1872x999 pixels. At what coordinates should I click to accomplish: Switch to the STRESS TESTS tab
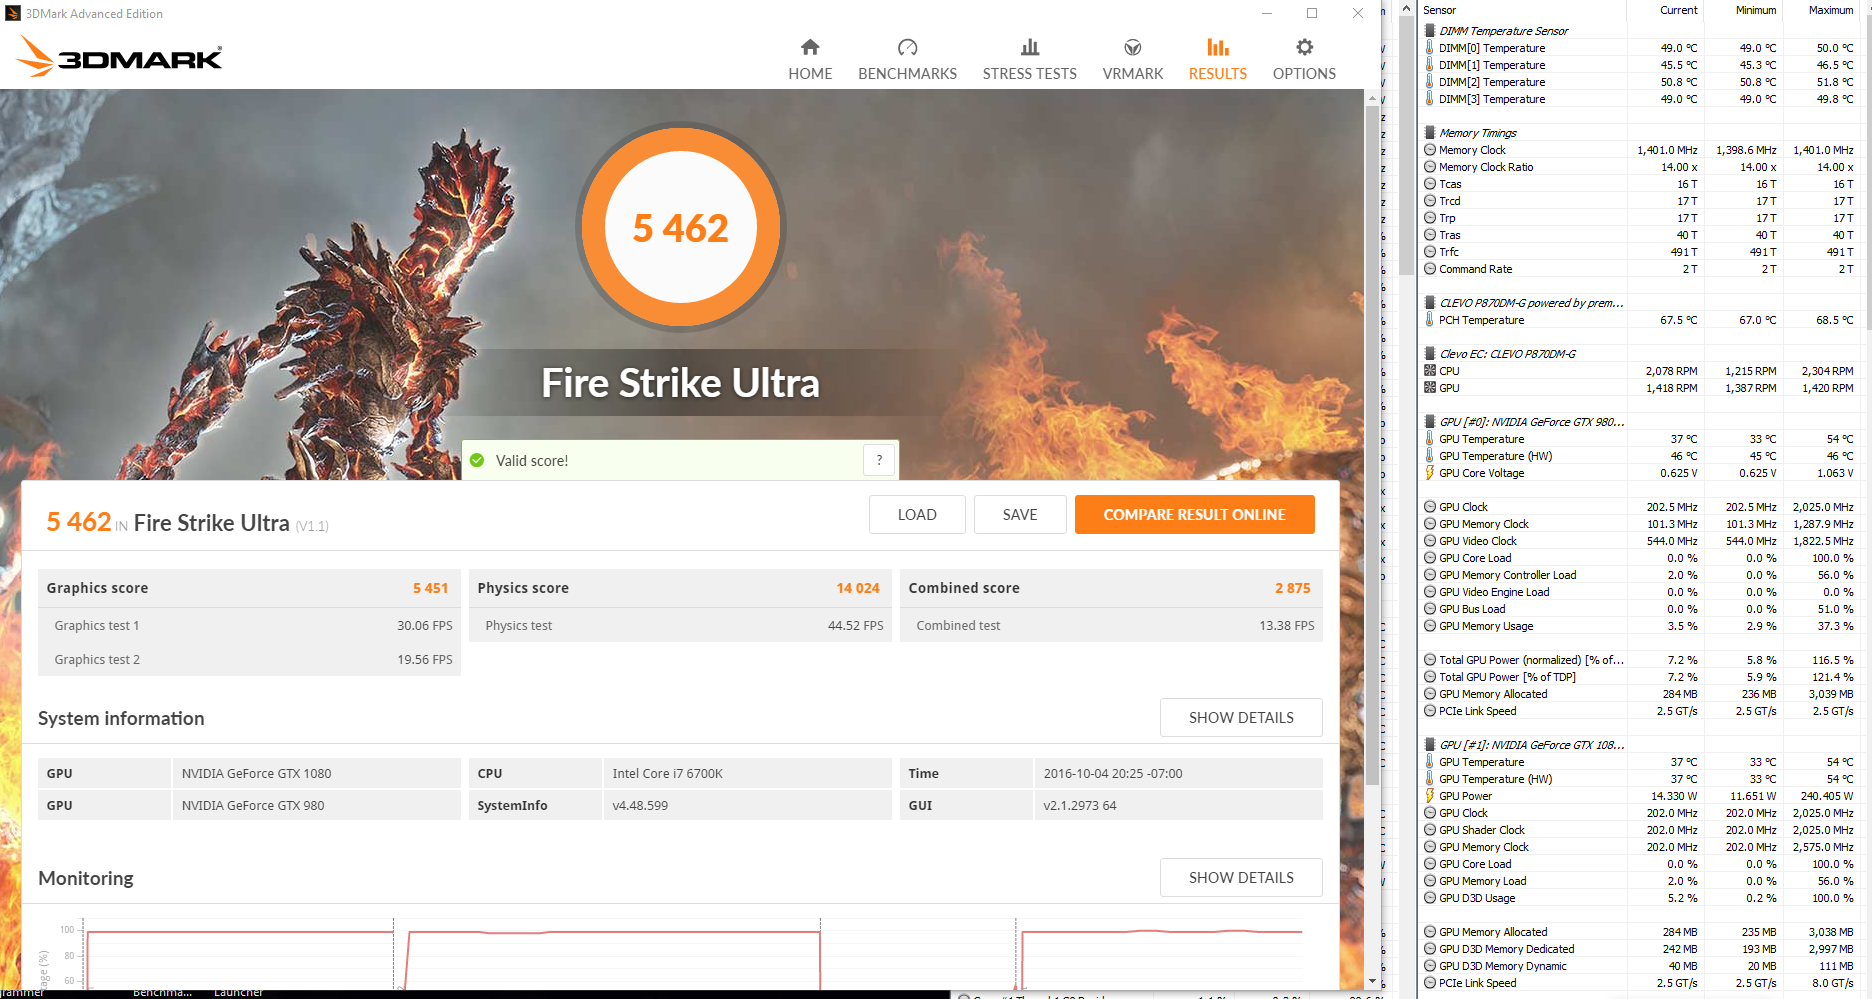coord(1029,59)
